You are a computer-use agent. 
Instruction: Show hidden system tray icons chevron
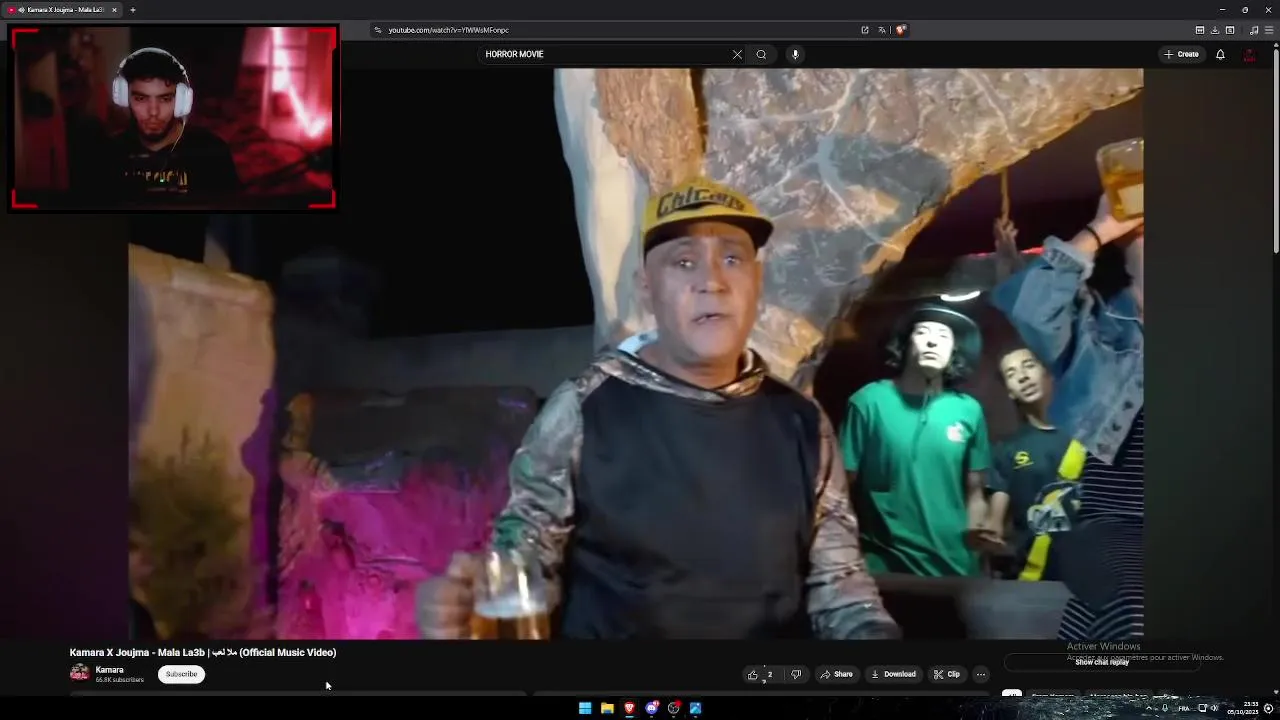pyautogui.click(x=1149, y=708)
